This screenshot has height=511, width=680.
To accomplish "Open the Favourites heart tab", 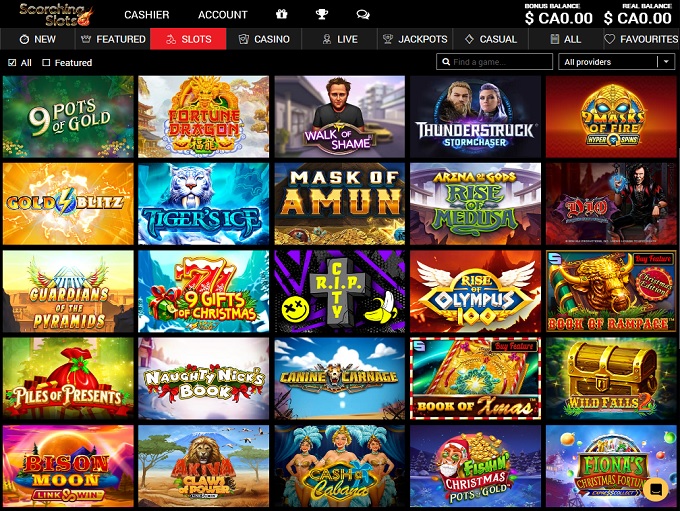I will 641,39.
